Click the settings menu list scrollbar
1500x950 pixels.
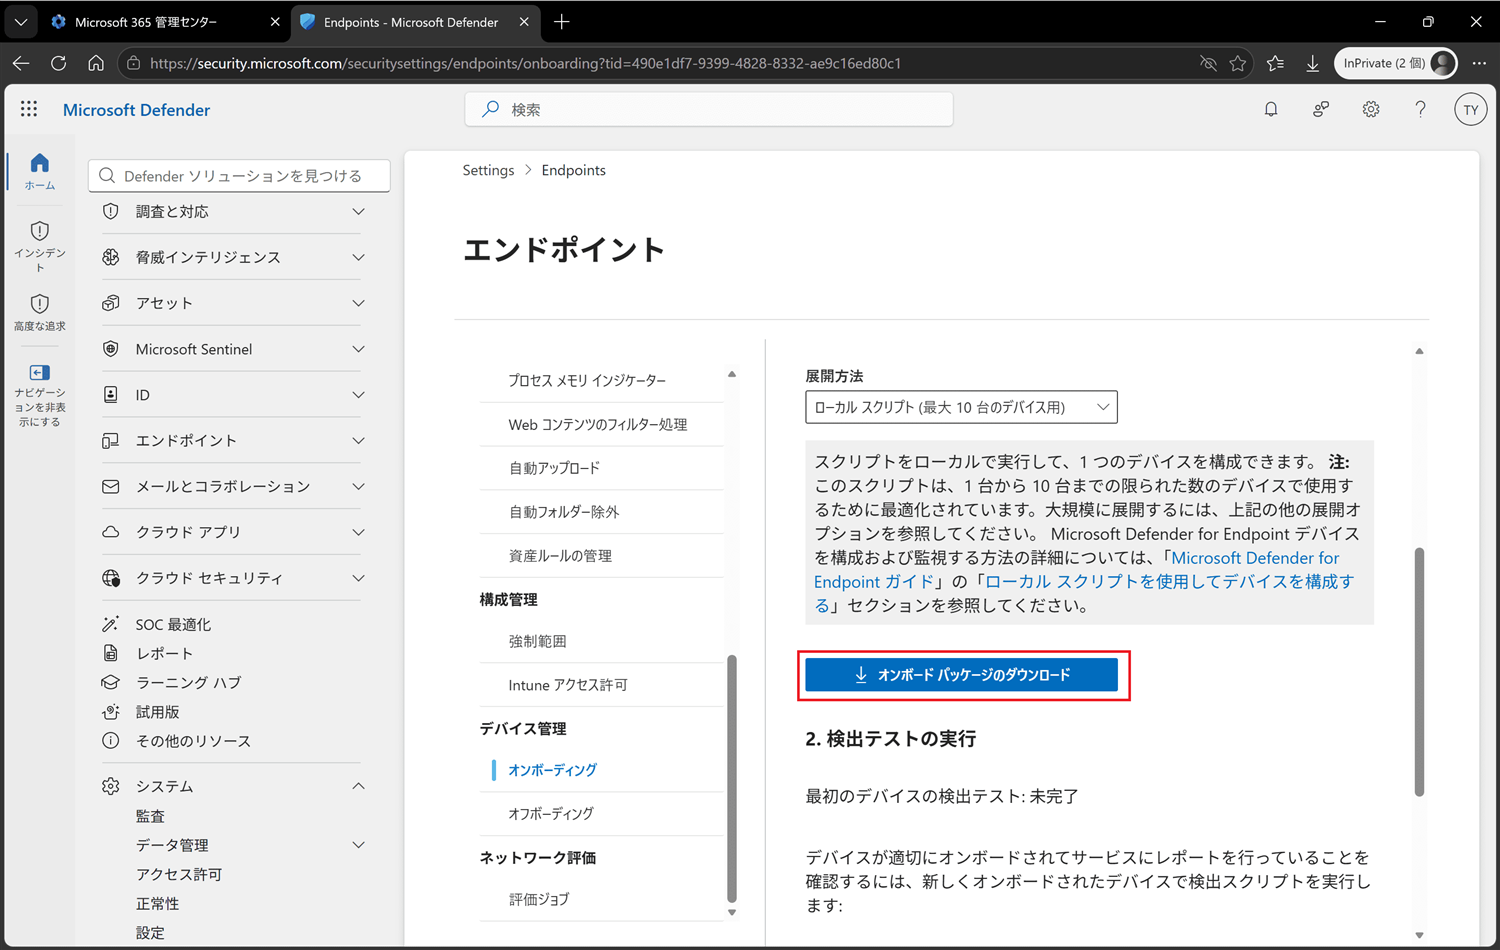click(732, 779)
